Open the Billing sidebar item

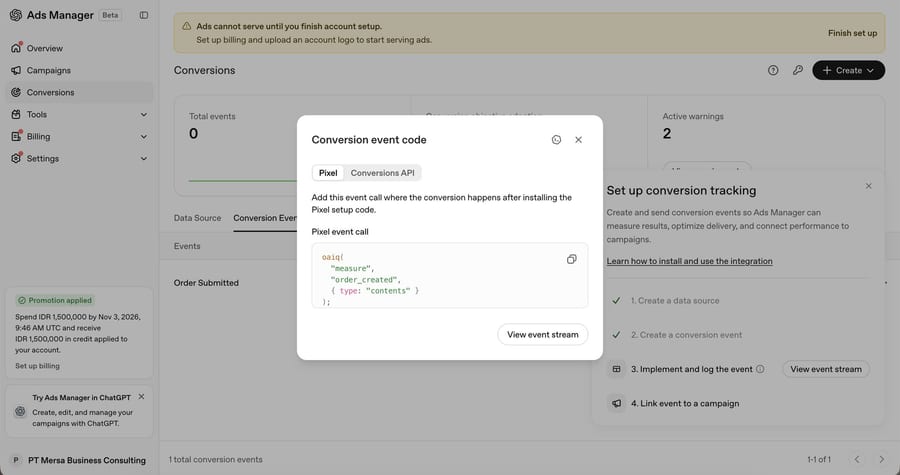(x=38, y=137)
